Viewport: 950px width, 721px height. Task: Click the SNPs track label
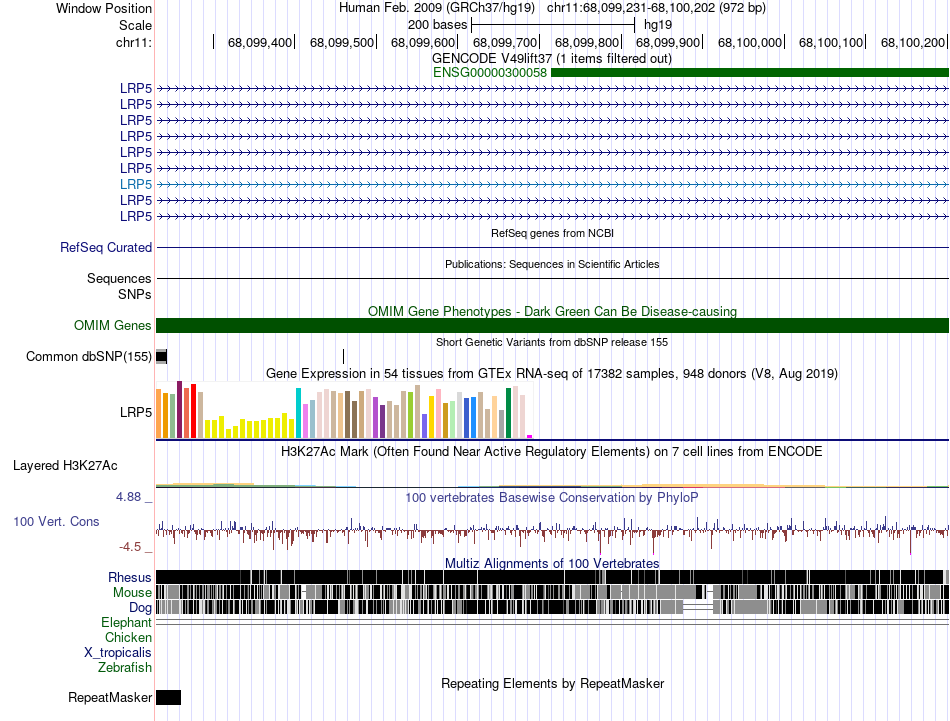(135, 294)
